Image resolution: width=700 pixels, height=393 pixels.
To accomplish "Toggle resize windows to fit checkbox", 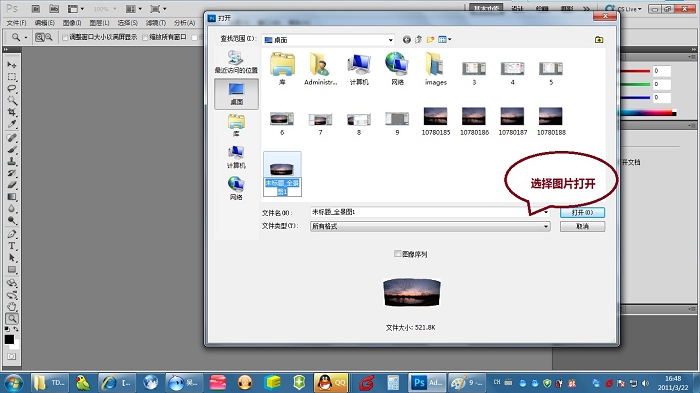I will (x=65, y=38).
